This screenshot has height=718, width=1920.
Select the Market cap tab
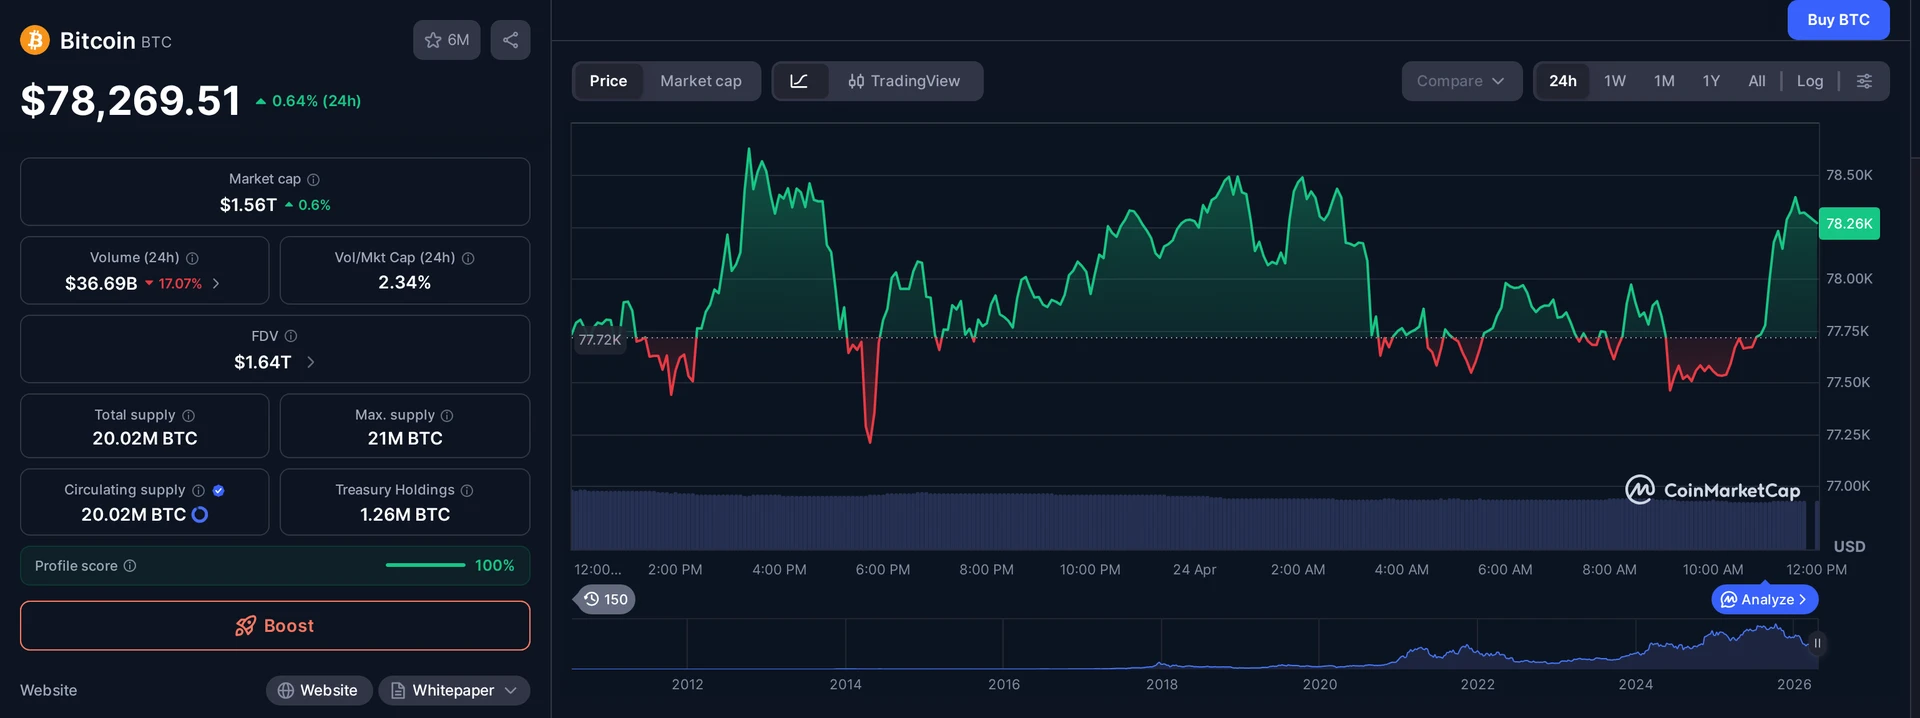tap(701, 81)
